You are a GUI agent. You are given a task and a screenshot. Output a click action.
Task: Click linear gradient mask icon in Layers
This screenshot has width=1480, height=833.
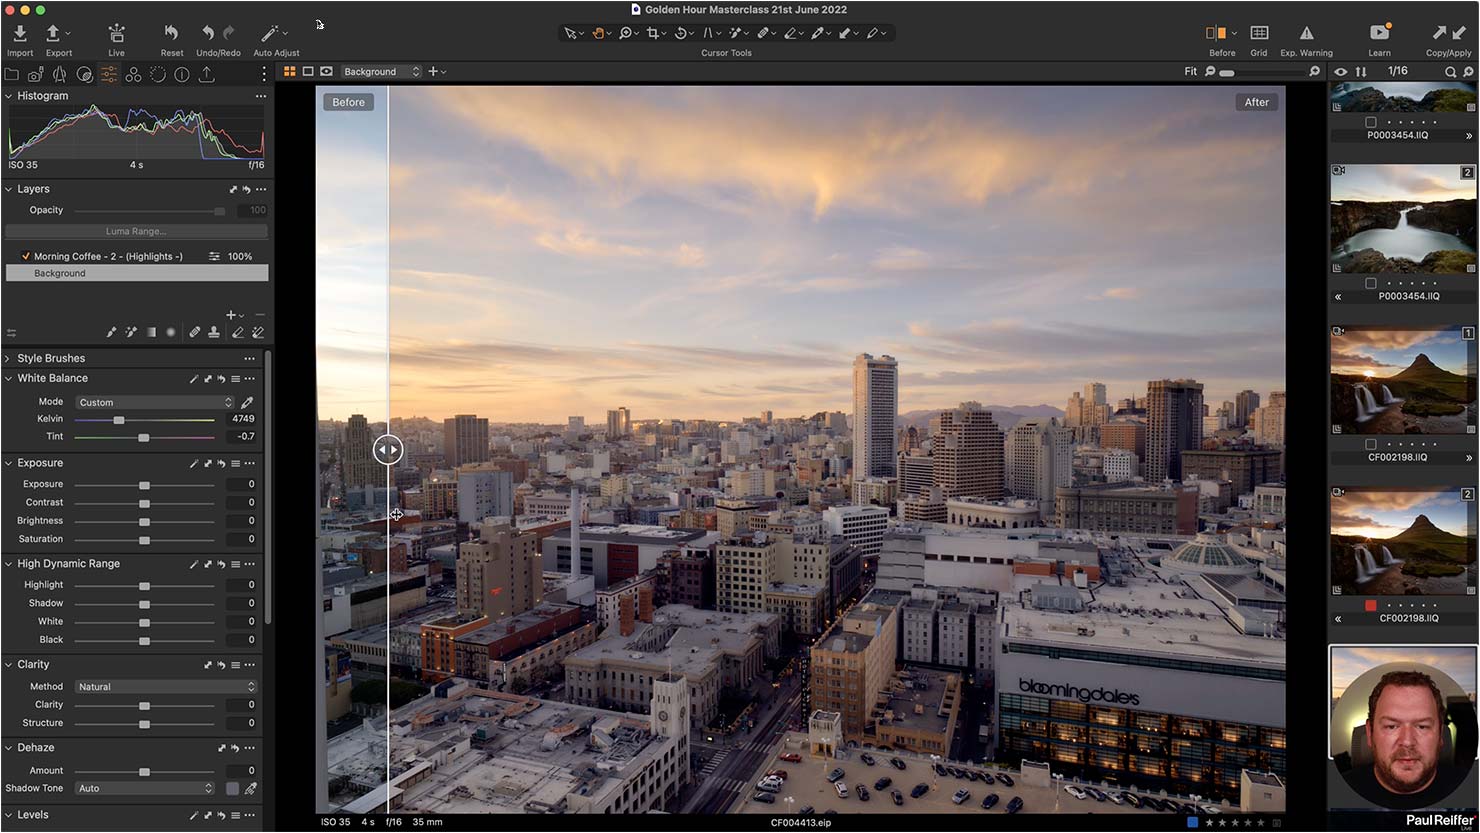pyautogui.click(x=151, y=332)
